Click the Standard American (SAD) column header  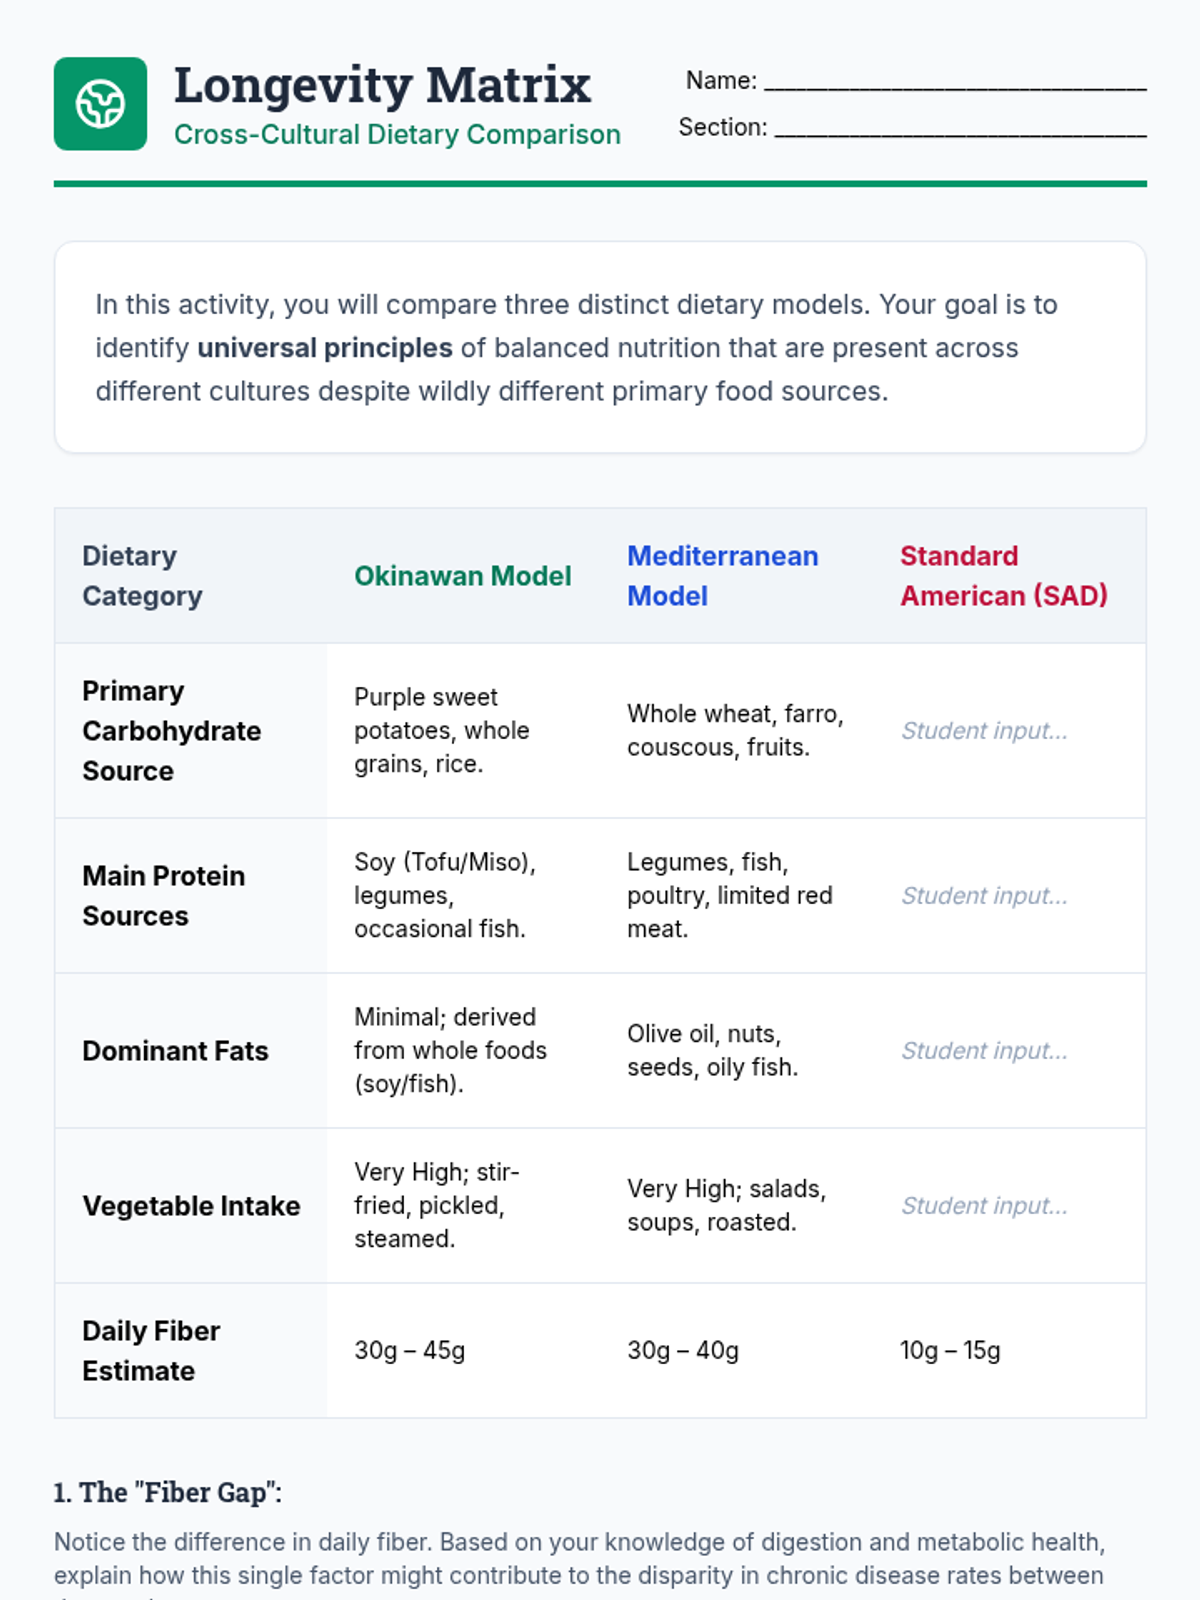pyautogui.click(x=1003, y=576)
